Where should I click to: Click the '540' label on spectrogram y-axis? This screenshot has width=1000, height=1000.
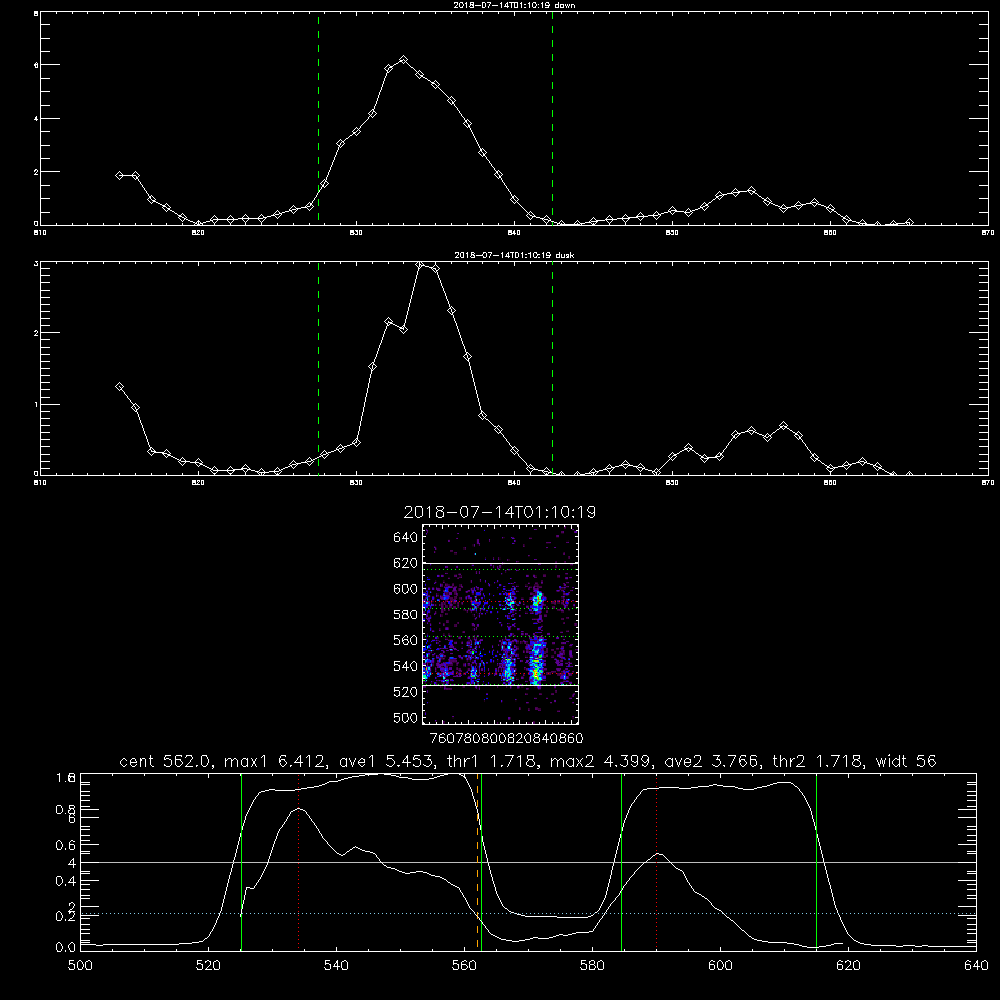406,666
